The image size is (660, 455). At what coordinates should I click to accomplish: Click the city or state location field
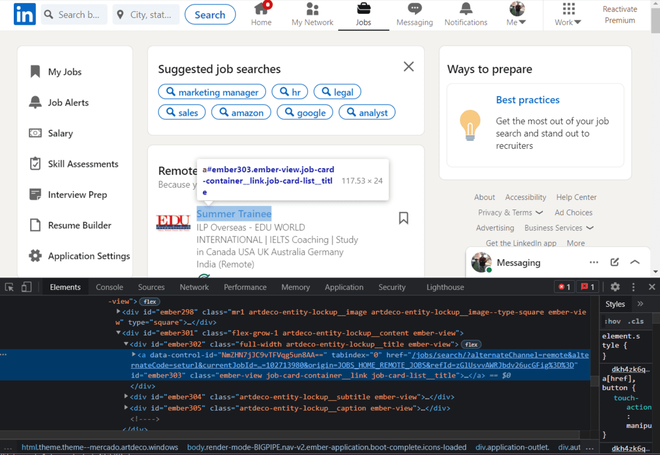(x=146, y=15)
